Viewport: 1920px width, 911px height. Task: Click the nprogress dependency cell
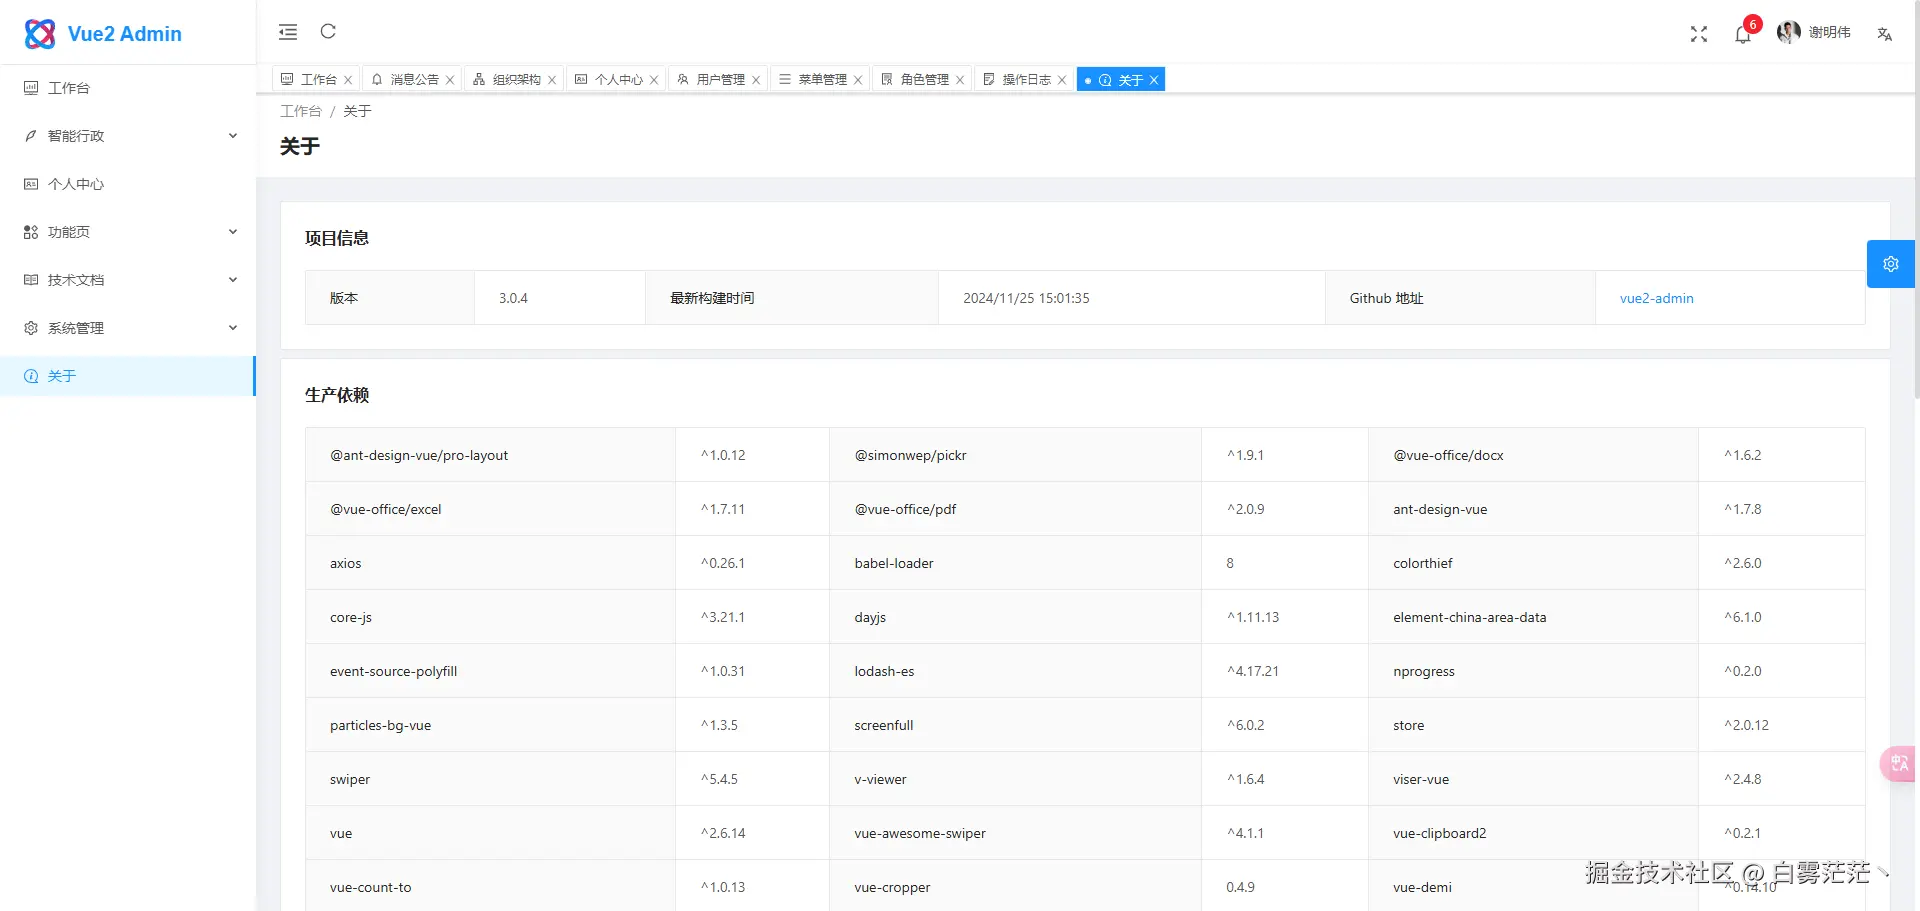pyautogui.click(x=1533, y=671)
